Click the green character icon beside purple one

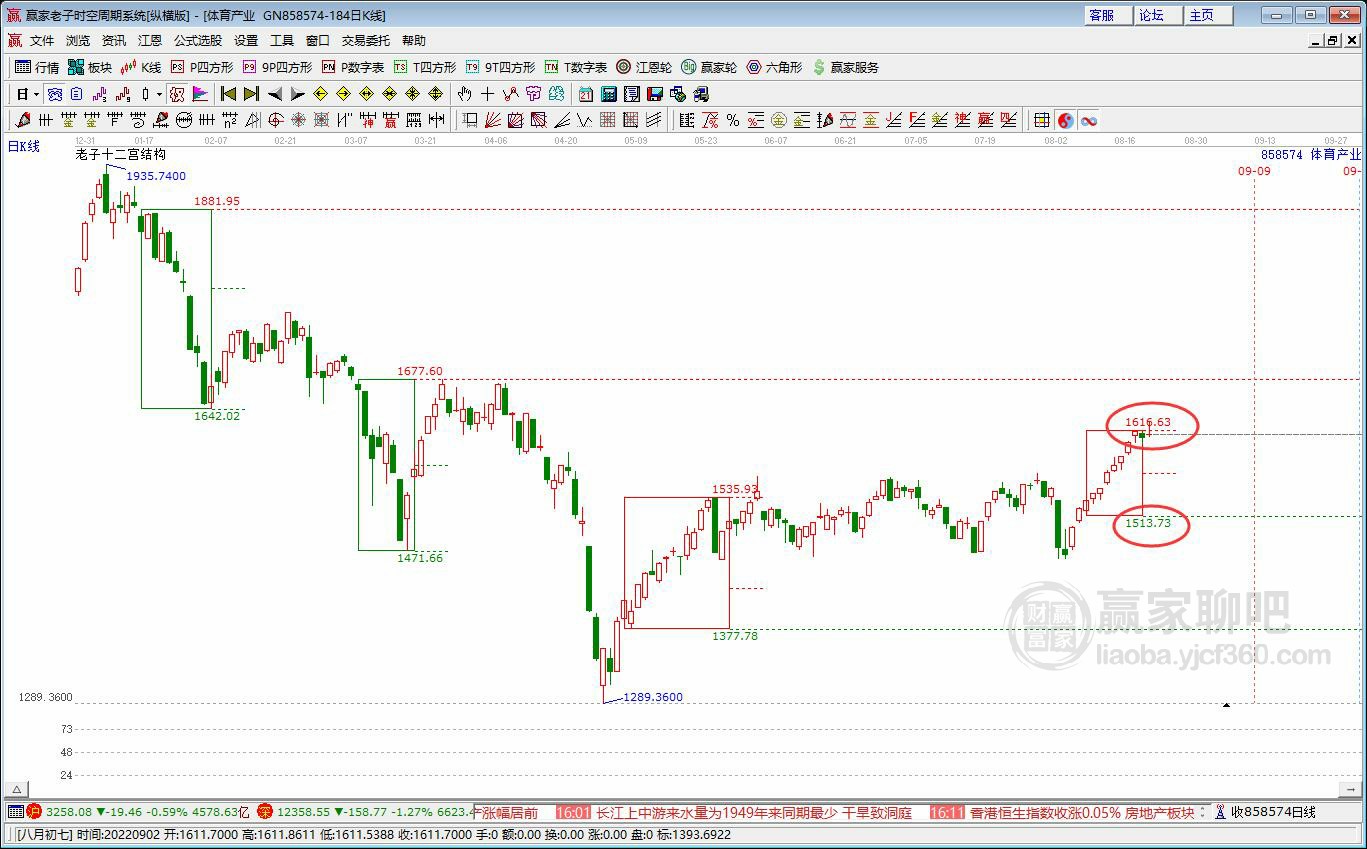click(x=556, y=94)
